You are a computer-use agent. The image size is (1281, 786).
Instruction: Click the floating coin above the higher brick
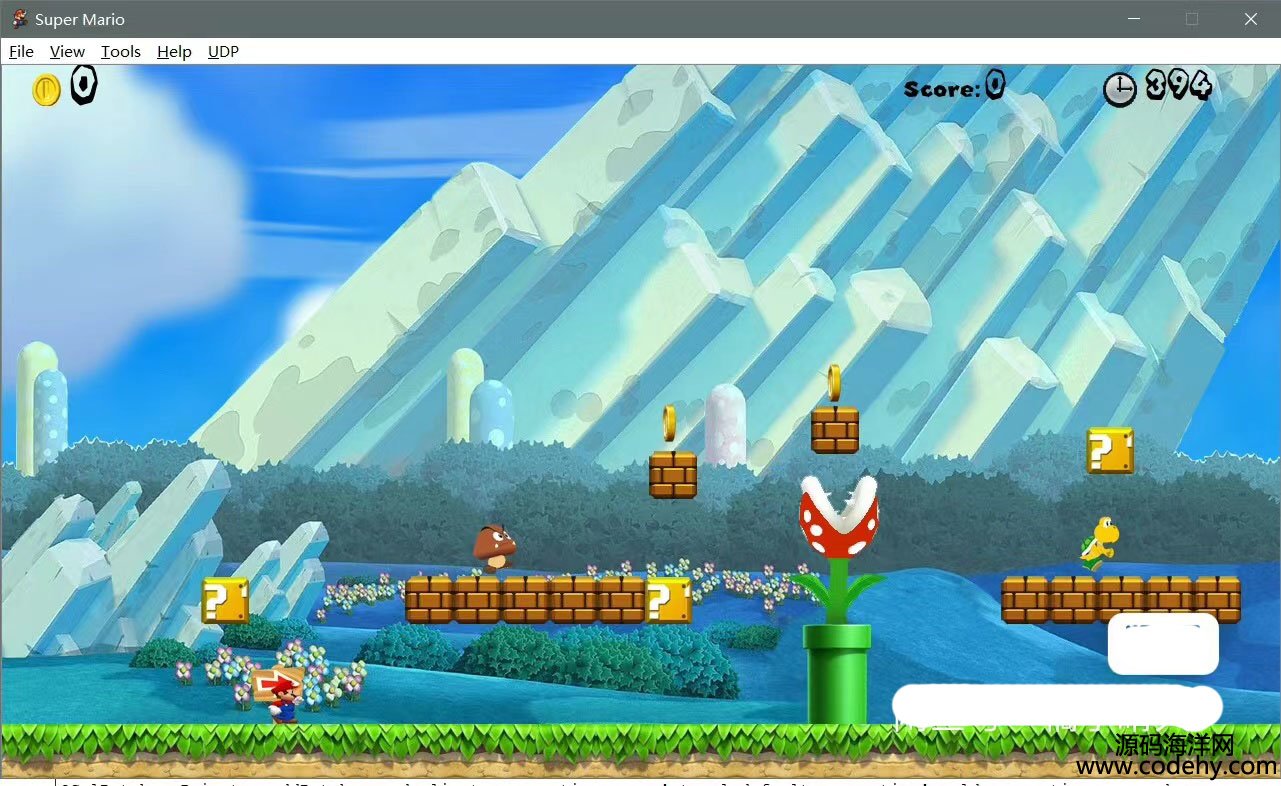(834, 383)
